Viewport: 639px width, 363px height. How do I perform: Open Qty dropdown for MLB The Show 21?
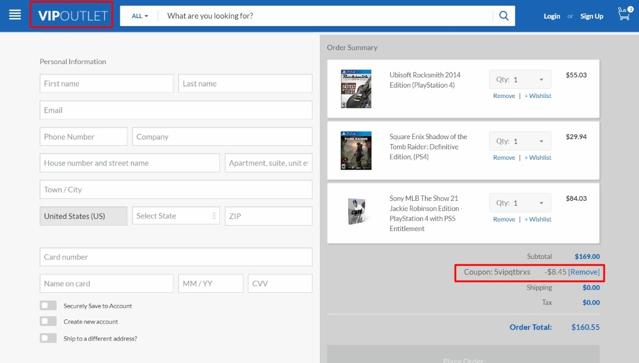[x=520, y=203]
